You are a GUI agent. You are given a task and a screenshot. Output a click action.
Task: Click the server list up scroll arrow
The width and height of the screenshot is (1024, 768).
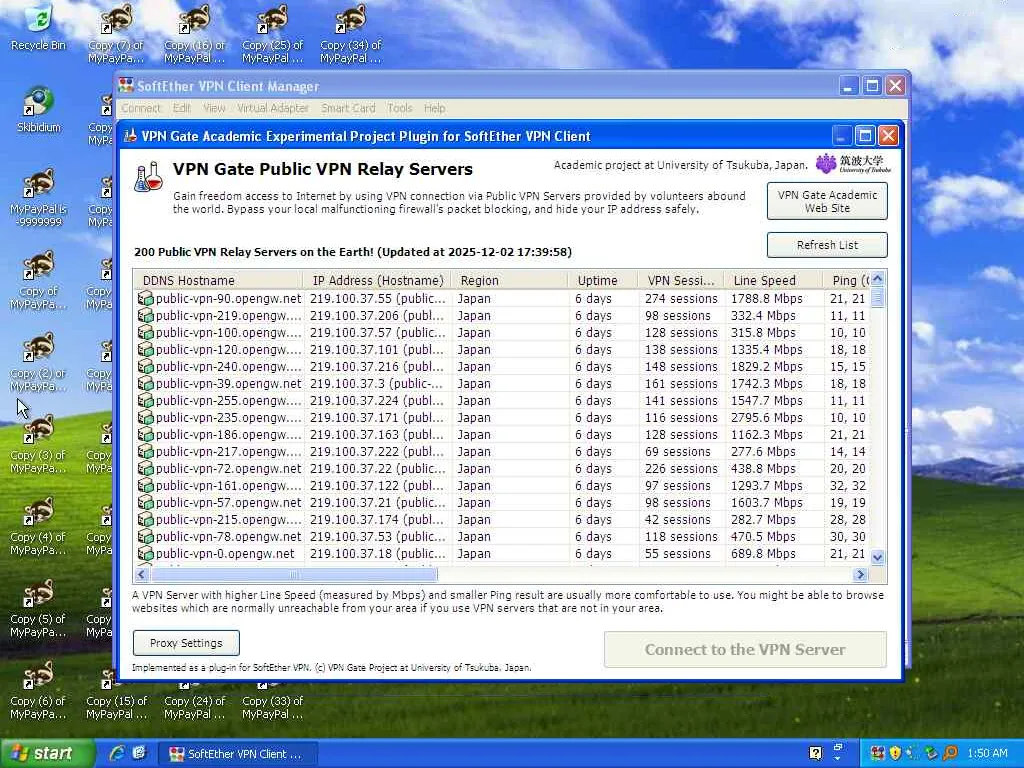[878, 279]
